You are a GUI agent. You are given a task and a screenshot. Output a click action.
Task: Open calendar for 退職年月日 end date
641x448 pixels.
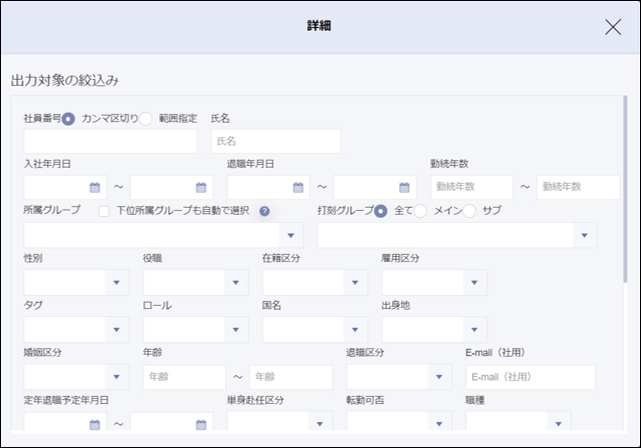pos(404,187)
